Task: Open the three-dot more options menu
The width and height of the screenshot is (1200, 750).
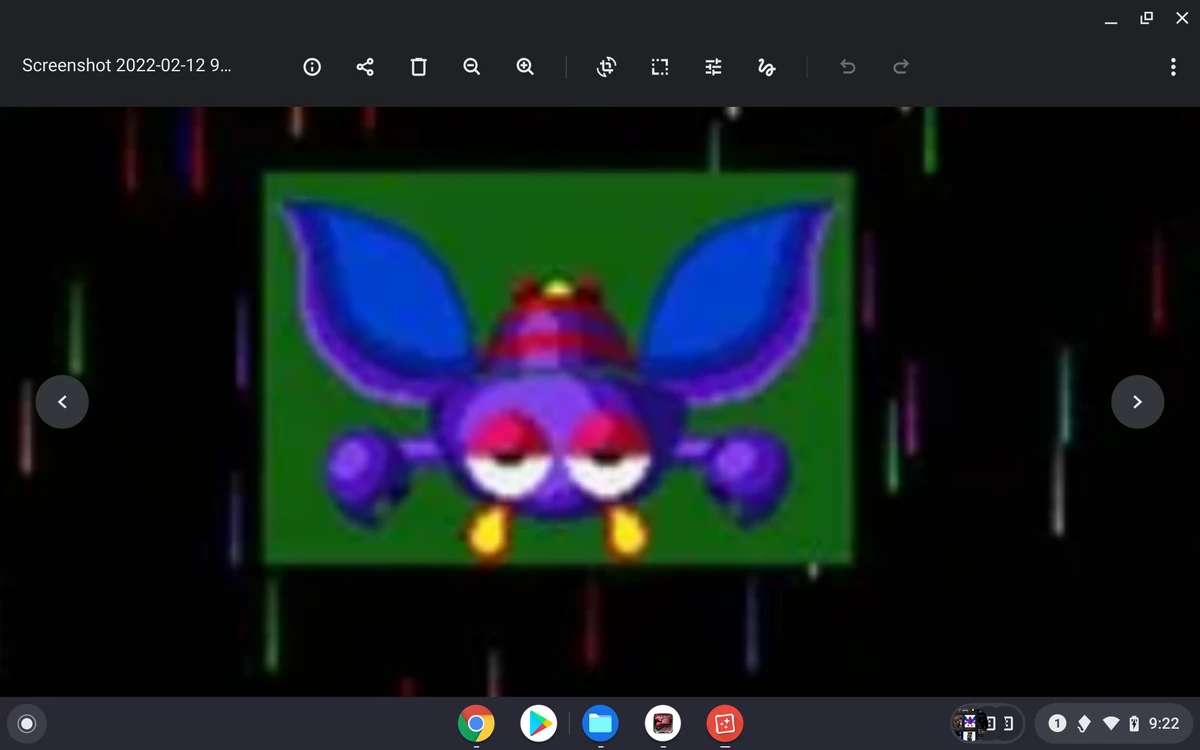Action: pyautogui.click(x=1173, y=67)
